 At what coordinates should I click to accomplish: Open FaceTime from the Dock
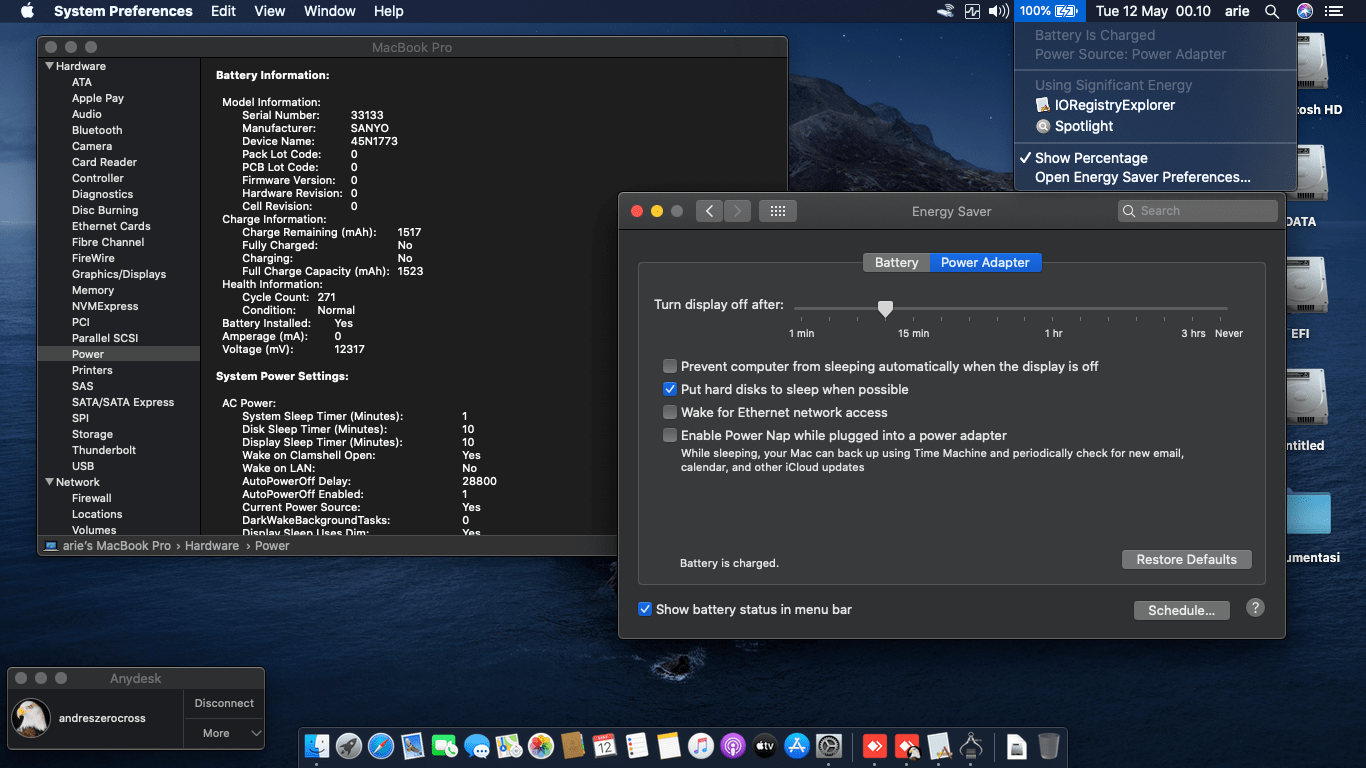tap(445, 746)
